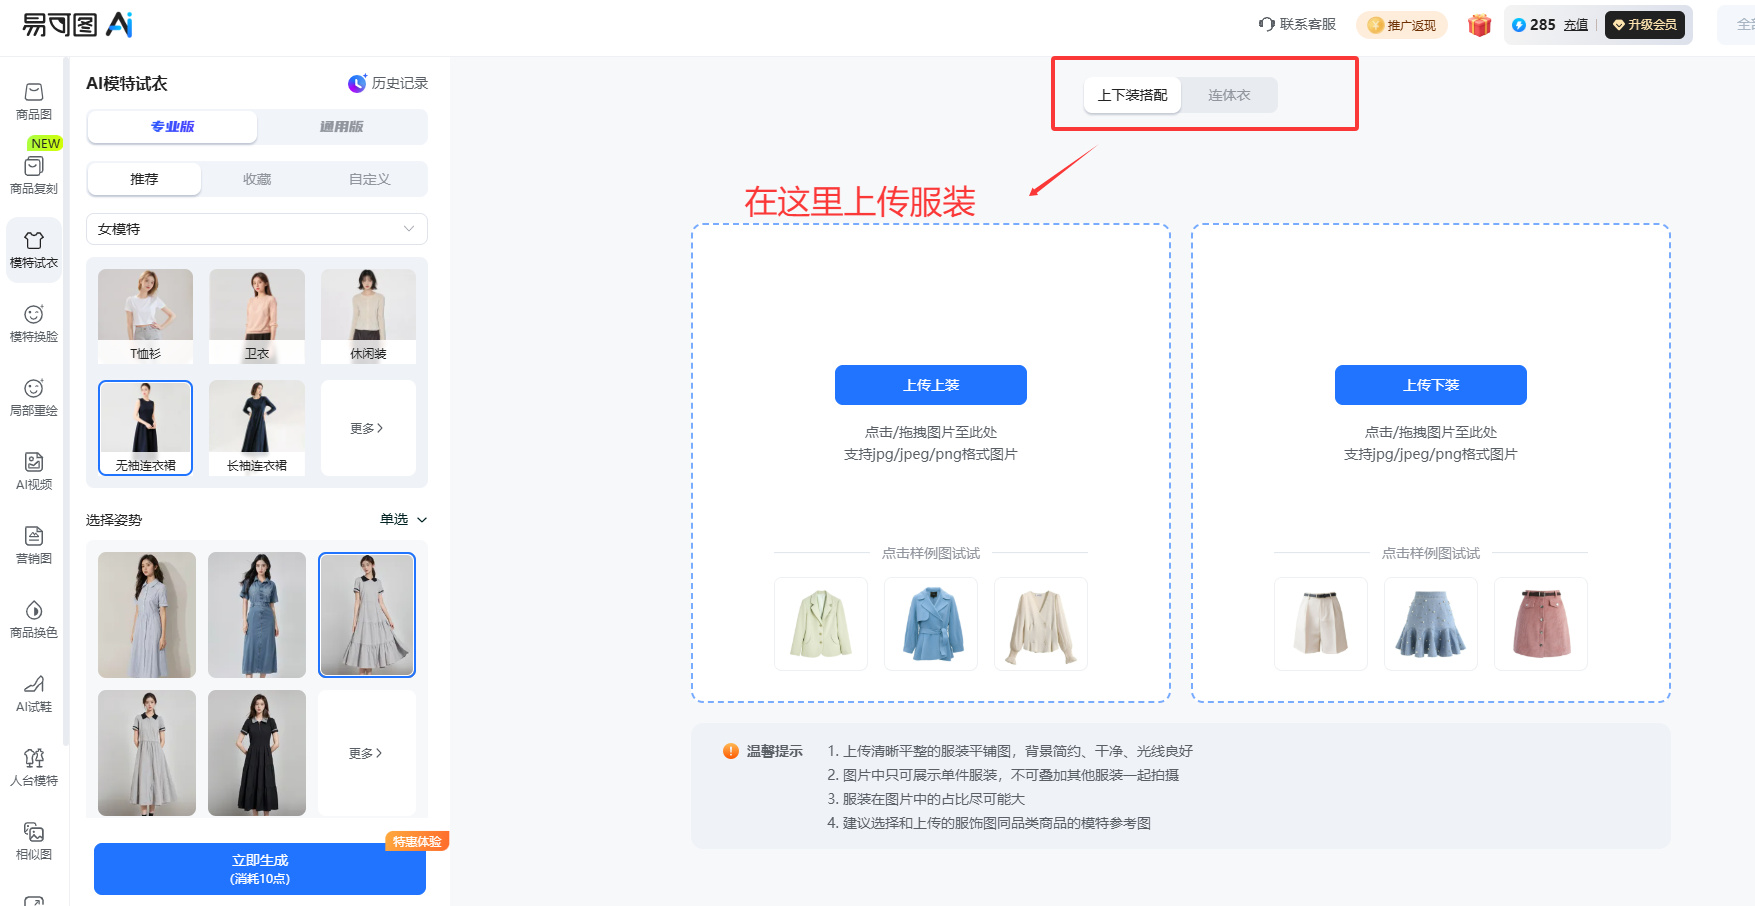Click the 285 points balance
Viewport: 1755px width, 906px height.
click(x=1534, y=25)
